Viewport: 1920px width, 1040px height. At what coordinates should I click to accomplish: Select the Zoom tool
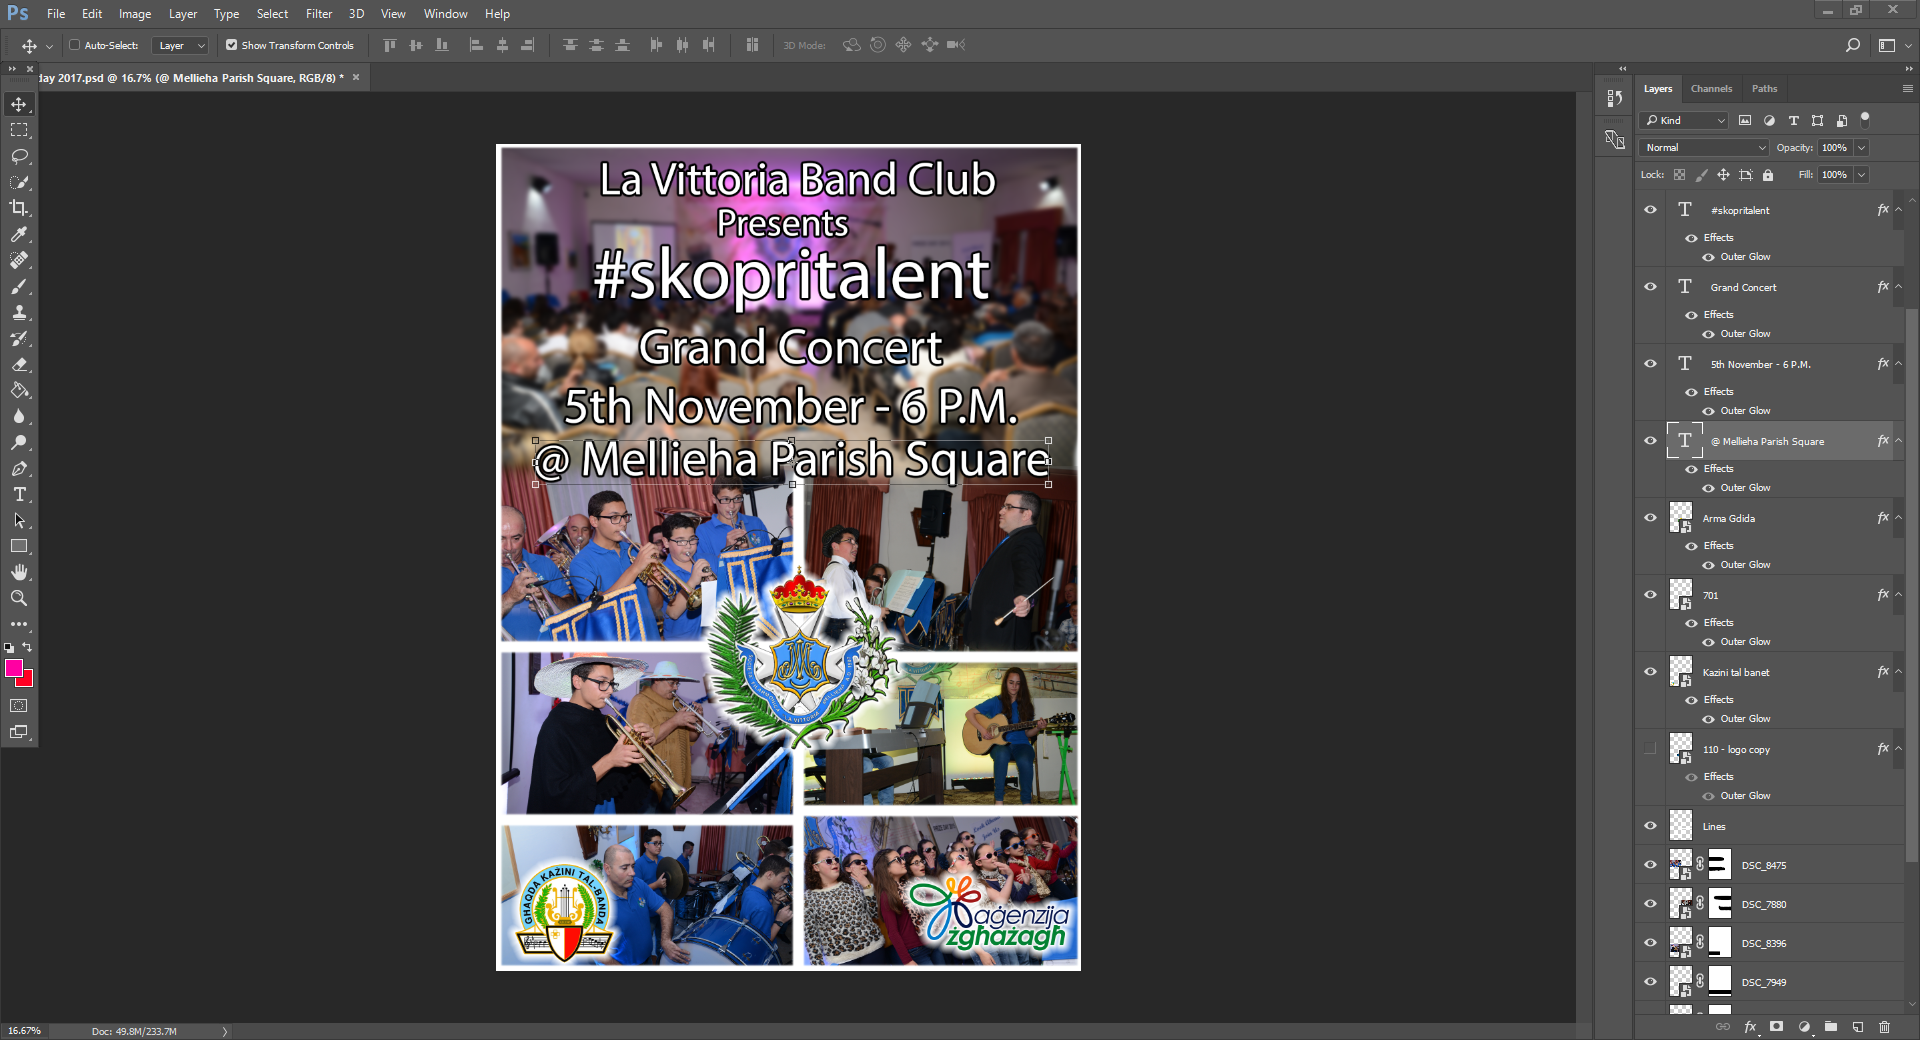(x=19, y=599)
